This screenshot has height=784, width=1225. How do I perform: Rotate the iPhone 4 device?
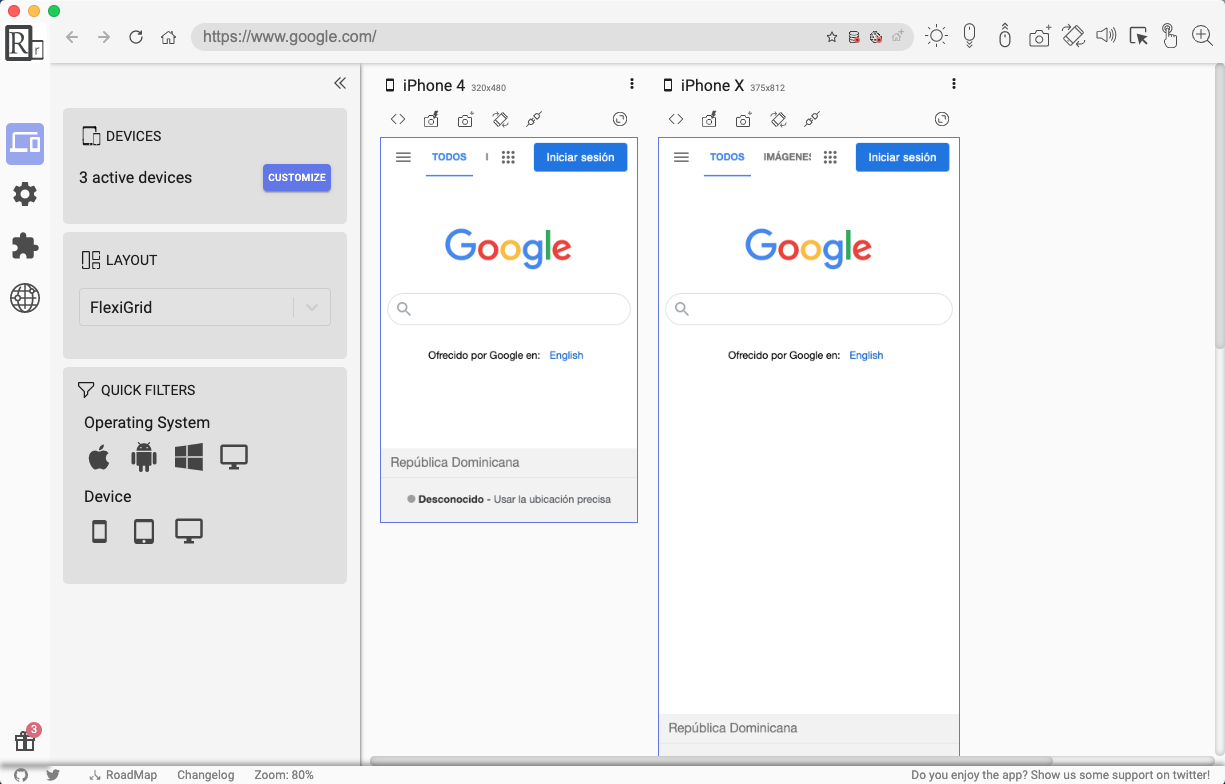coord(501,119)
